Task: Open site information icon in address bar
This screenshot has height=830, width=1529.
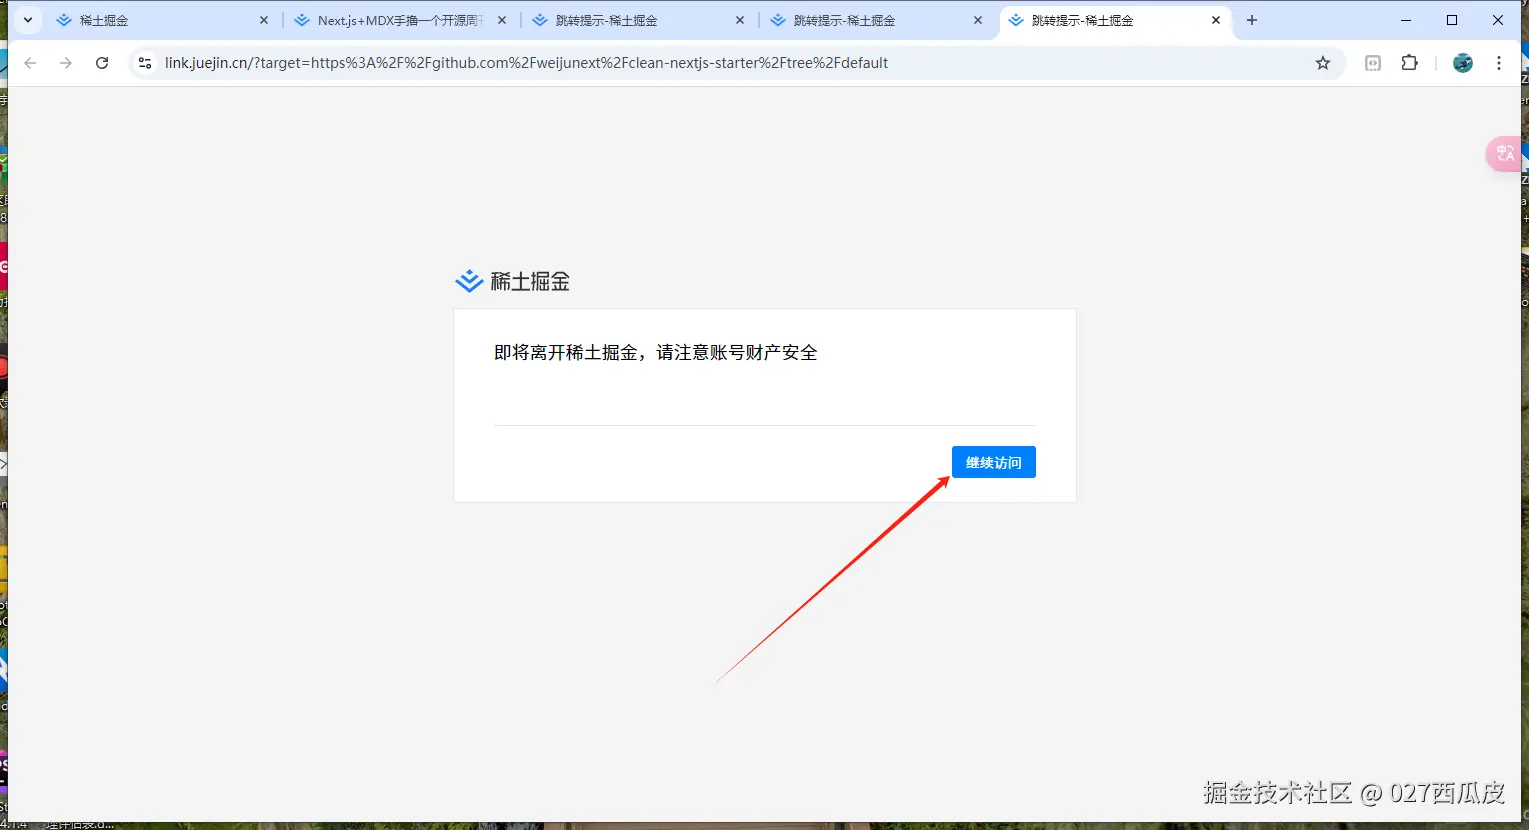Action: point(145,62)
